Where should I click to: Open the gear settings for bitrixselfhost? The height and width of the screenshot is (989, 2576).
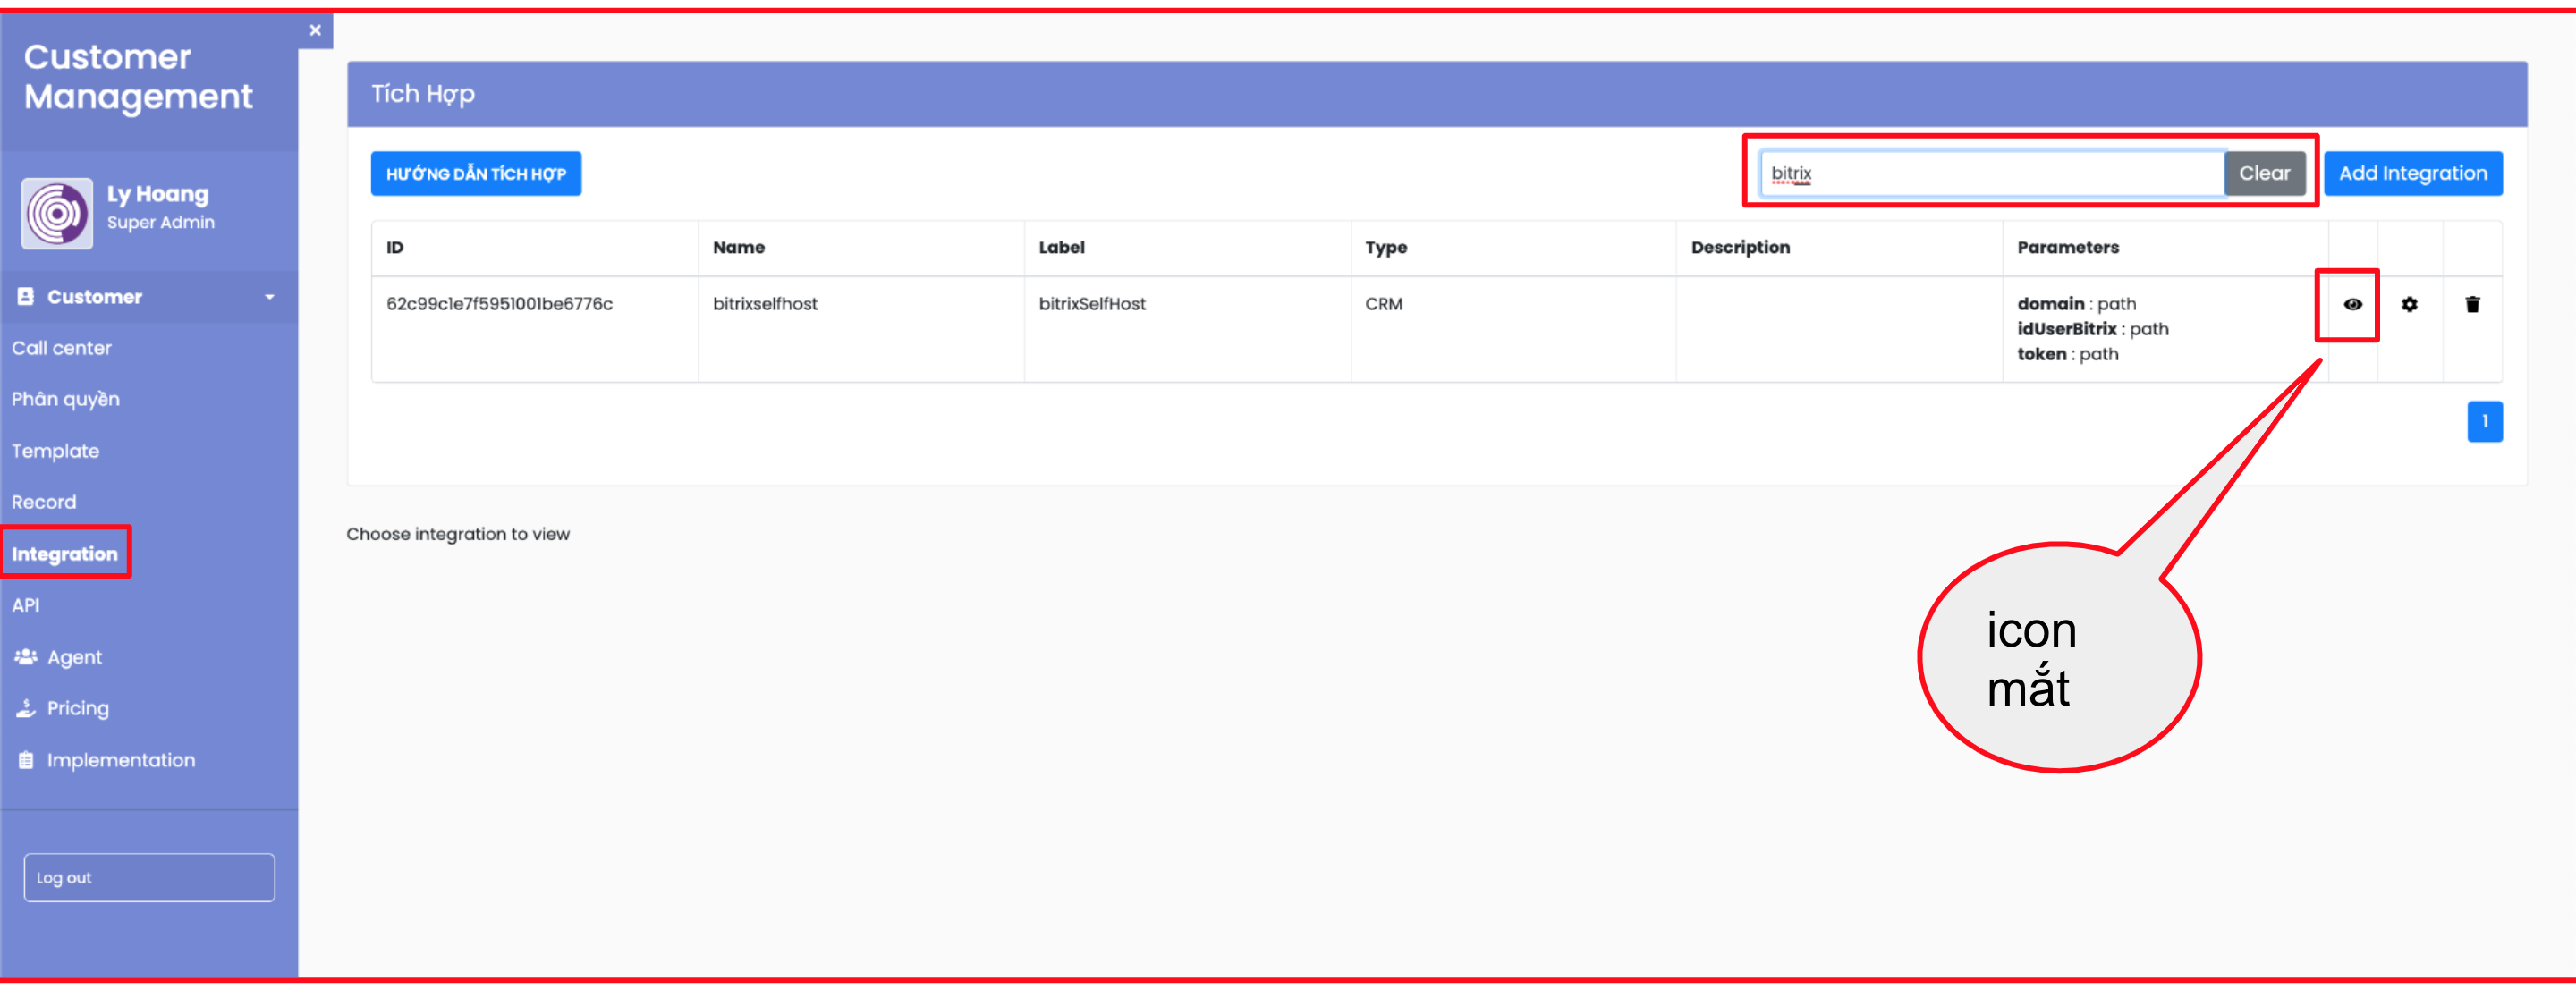(2409, 304)
